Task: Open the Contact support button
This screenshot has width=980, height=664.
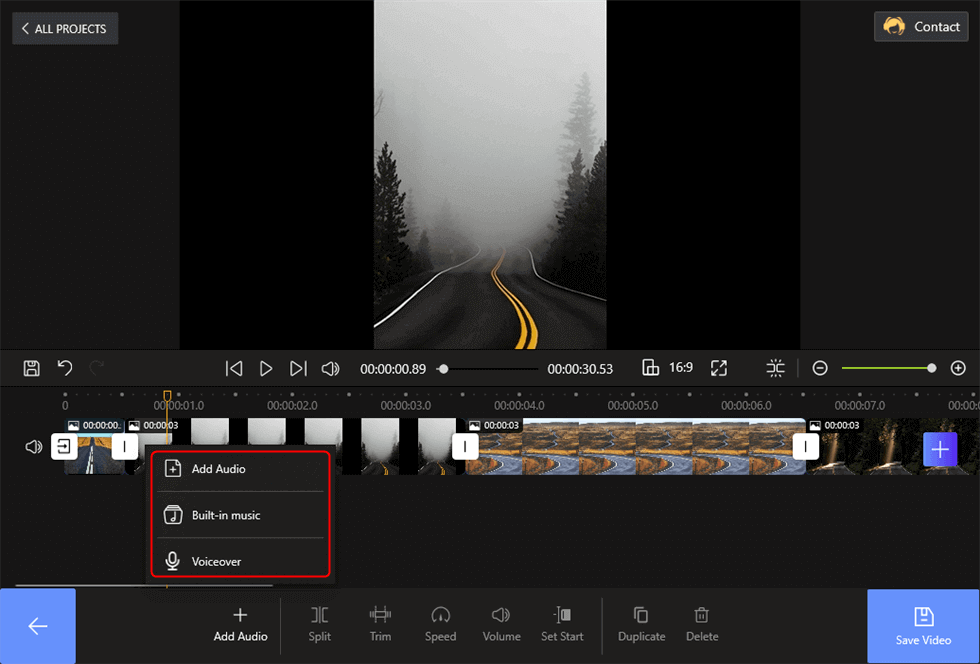Action: coord(921,27)
